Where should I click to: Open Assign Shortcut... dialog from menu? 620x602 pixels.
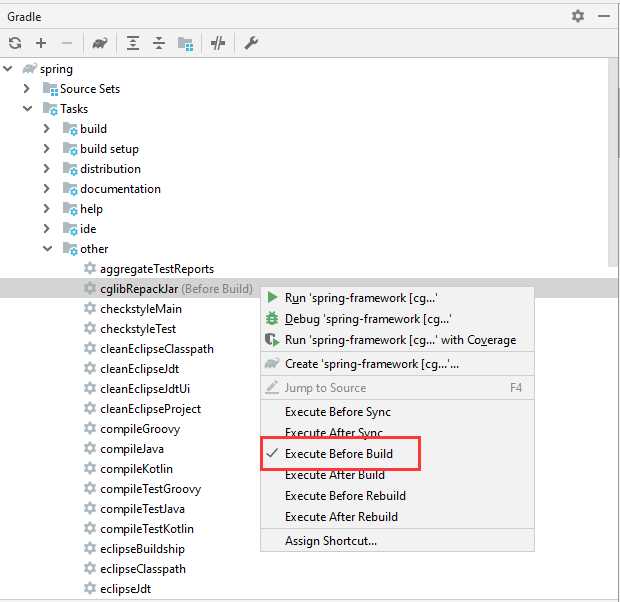(397, 541)
